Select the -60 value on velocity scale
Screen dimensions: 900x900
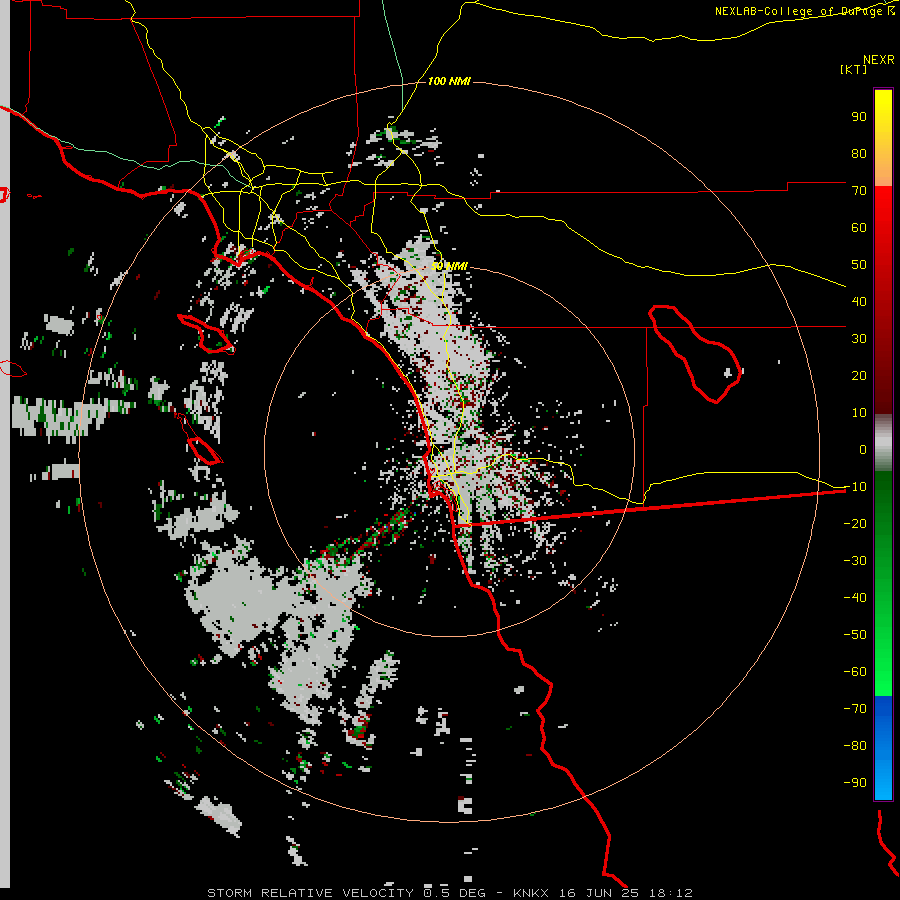(855, 672)
